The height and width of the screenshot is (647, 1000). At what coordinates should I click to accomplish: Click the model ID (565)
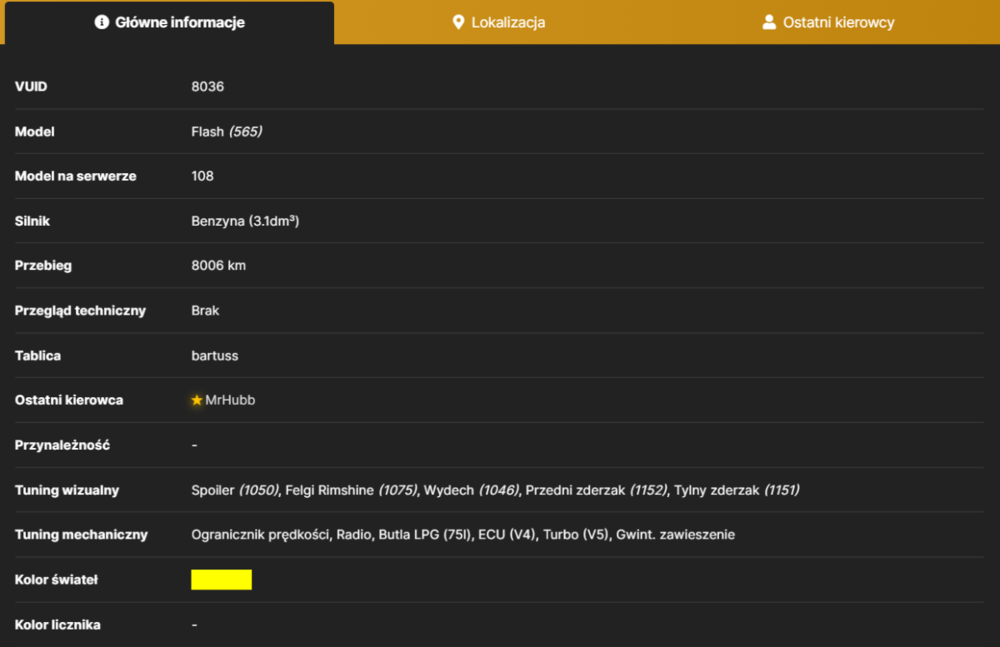[246, 131]
